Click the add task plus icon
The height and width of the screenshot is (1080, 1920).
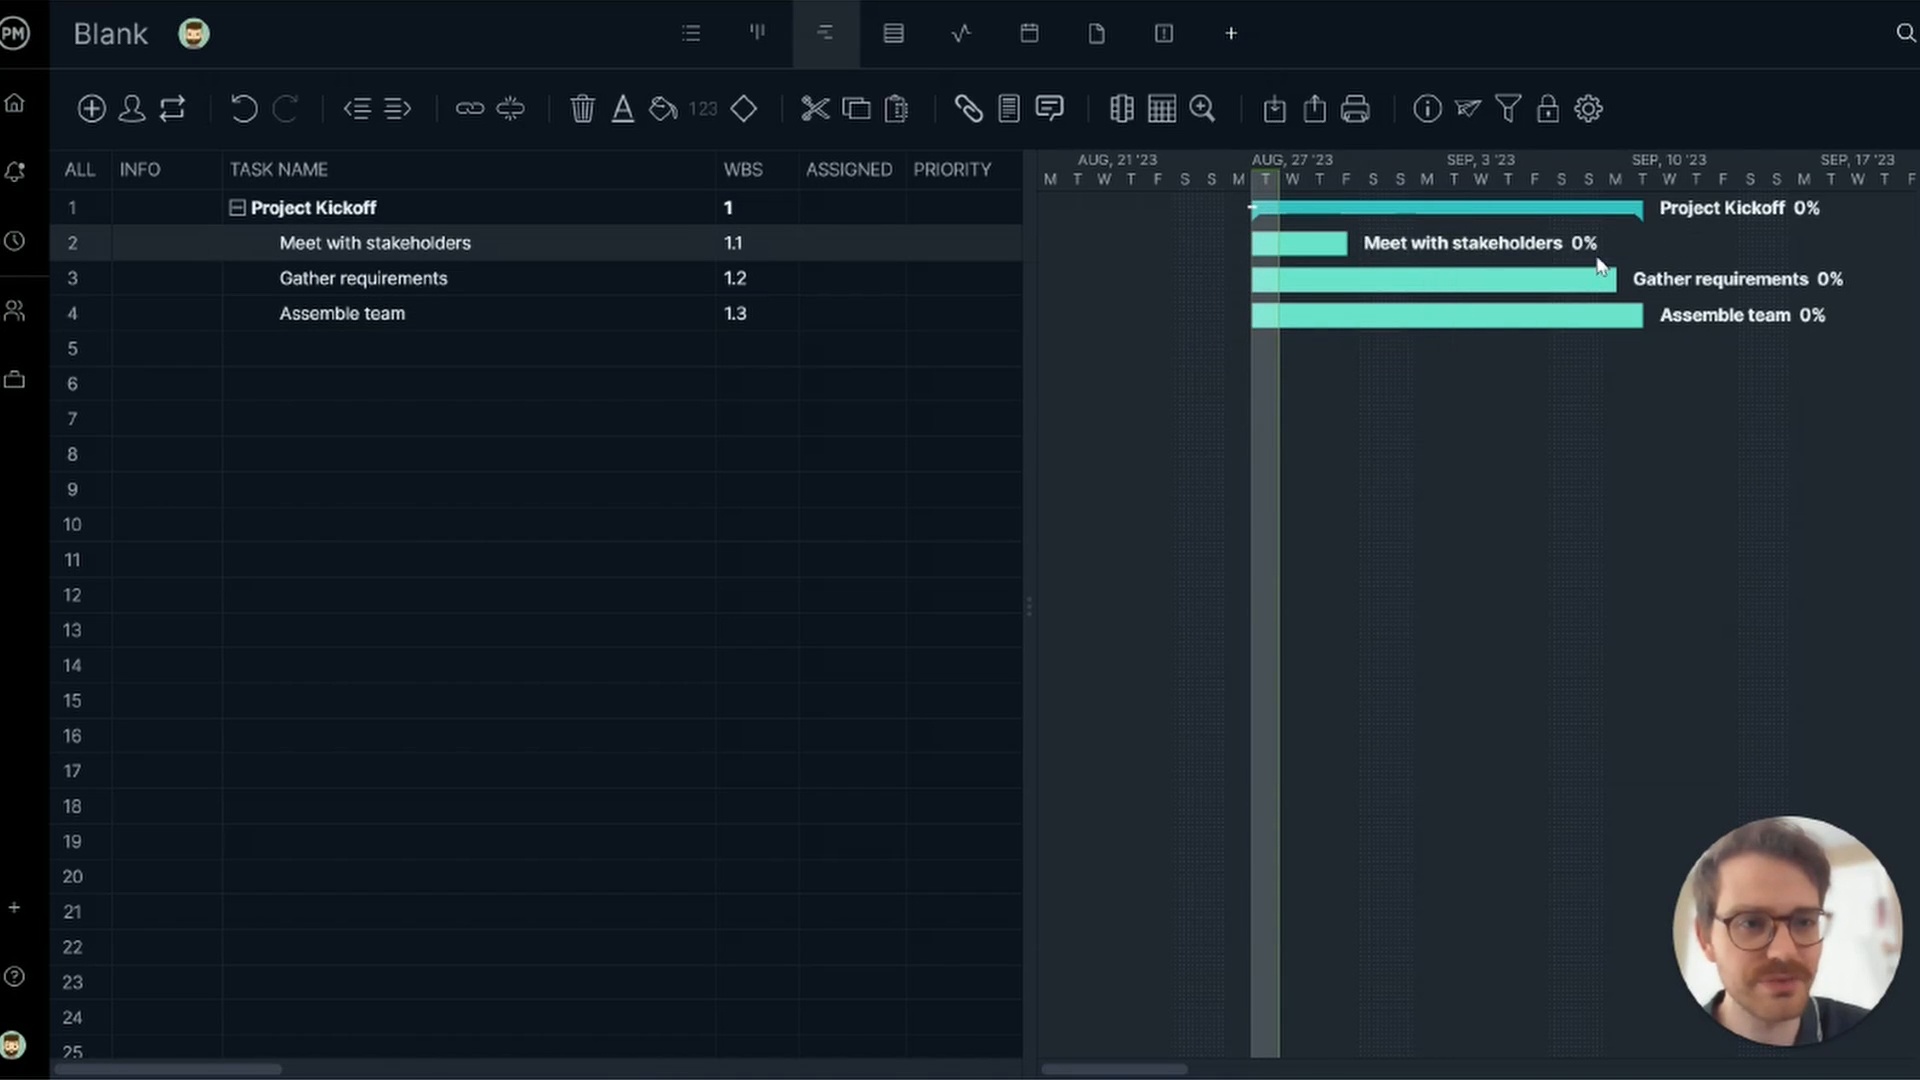click(x=91, y=108)
